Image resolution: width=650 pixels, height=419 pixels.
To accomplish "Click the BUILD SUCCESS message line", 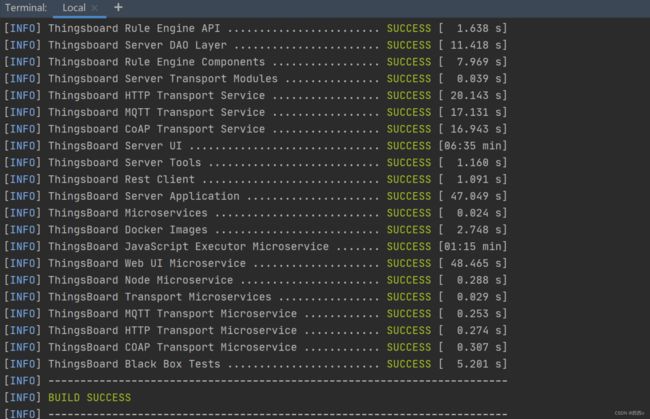I will [x=90, y=397].
